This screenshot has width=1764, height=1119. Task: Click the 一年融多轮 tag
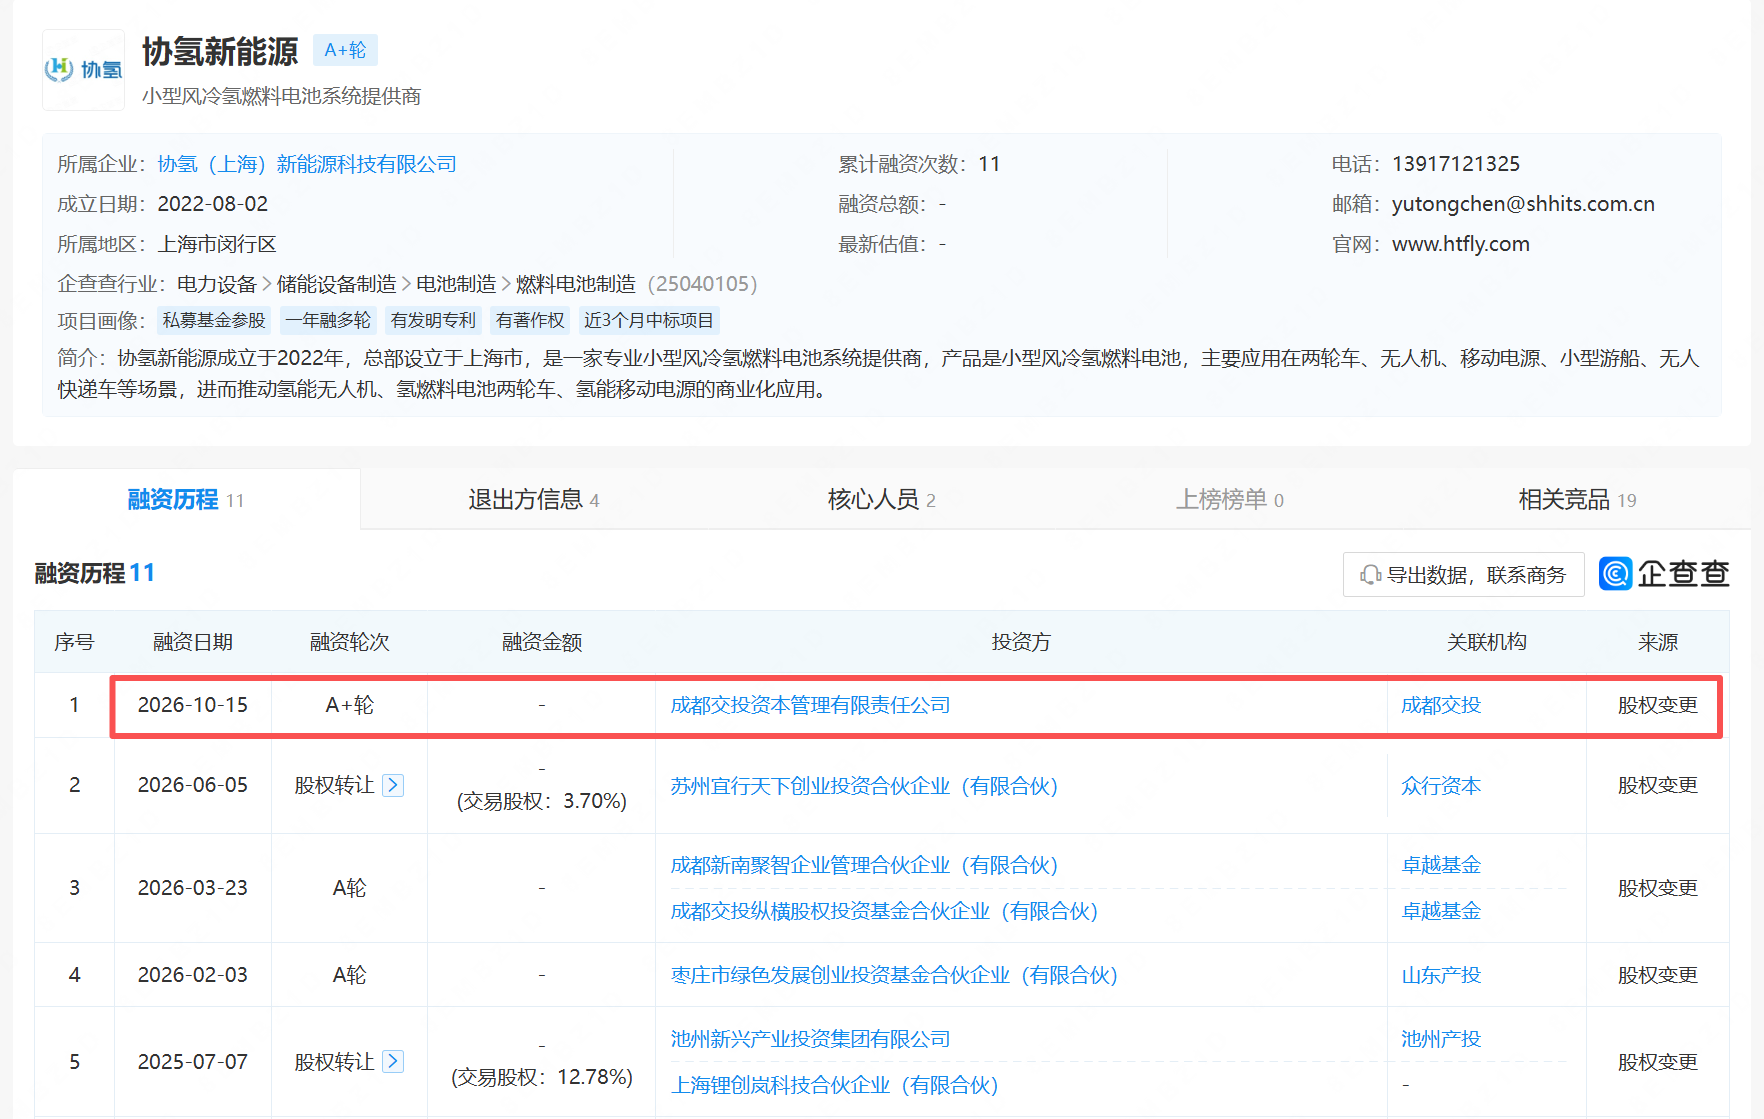328,320
